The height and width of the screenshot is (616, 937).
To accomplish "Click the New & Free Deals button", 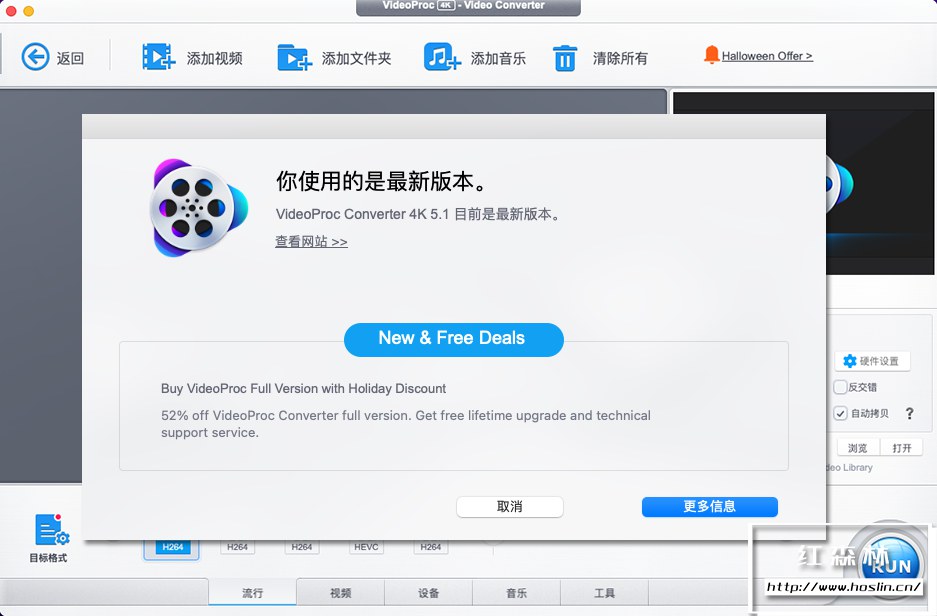I will (454, 339).
